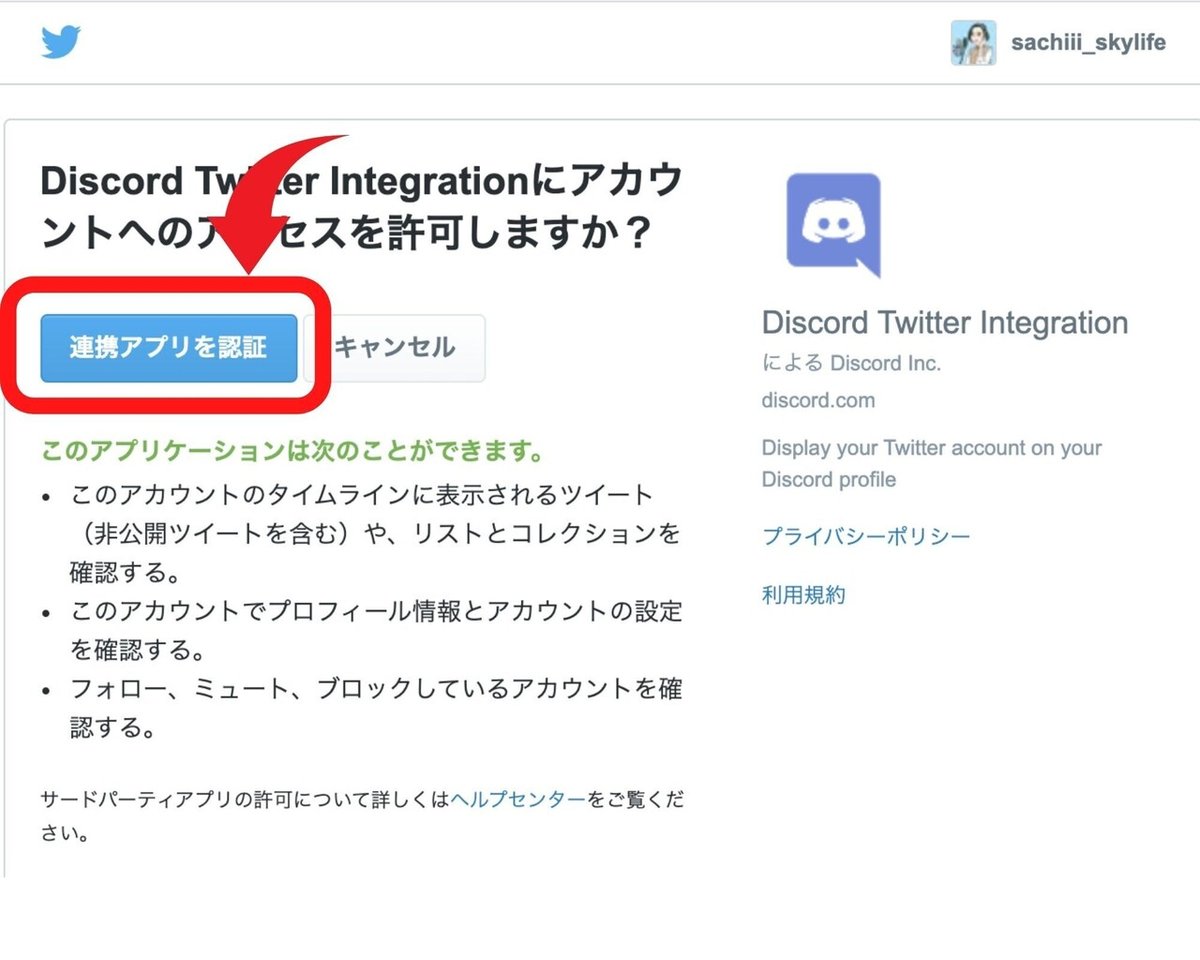
Task: Authorize app with 連携アプリを認証 button
Action: point(169,348)
